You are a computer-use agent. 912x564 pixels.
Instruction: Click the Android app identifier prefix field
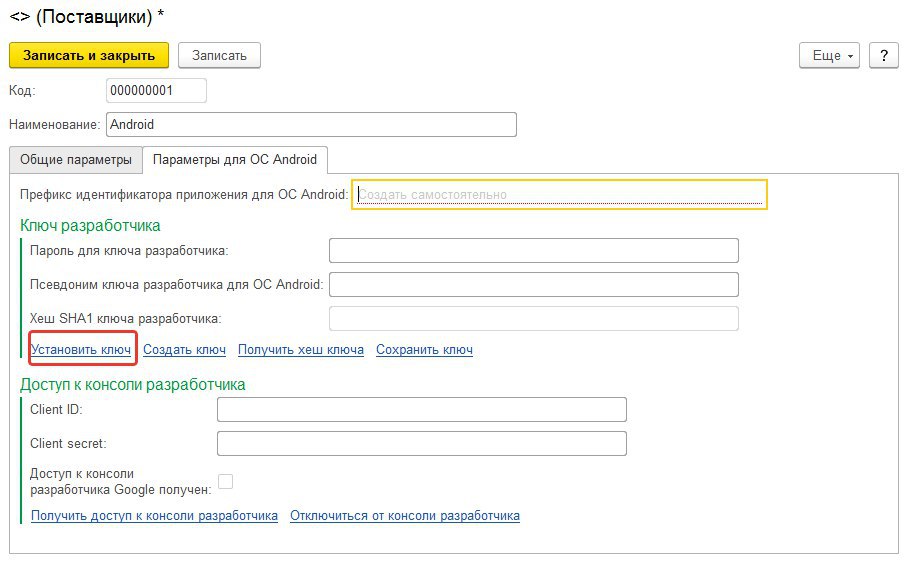560,195
